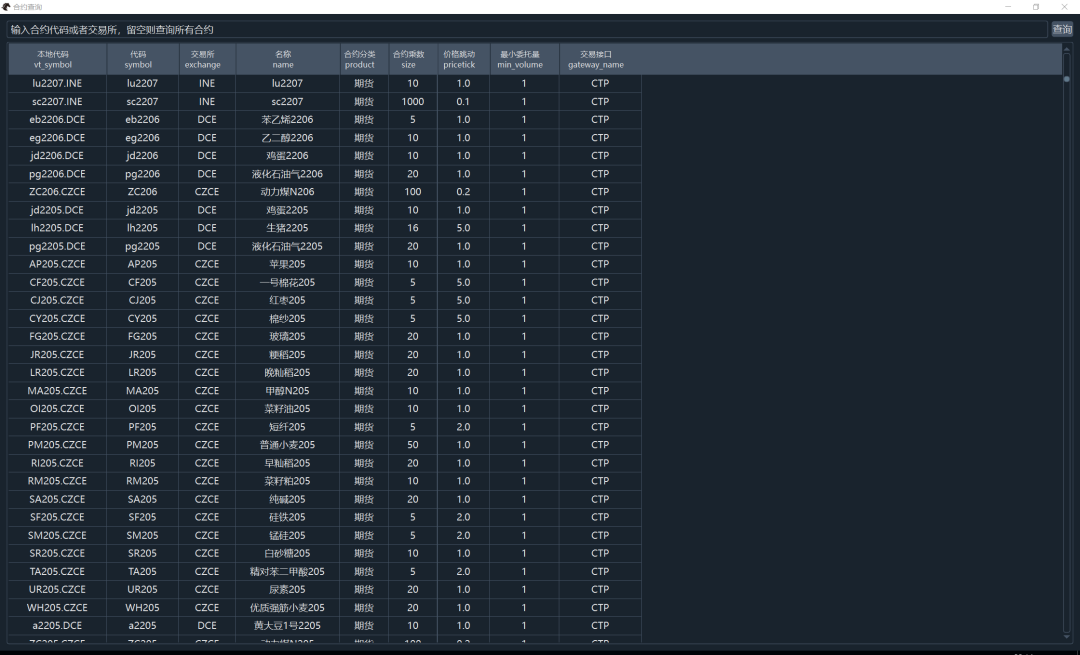Select cell pg2206.DCE

pos(57,174)
